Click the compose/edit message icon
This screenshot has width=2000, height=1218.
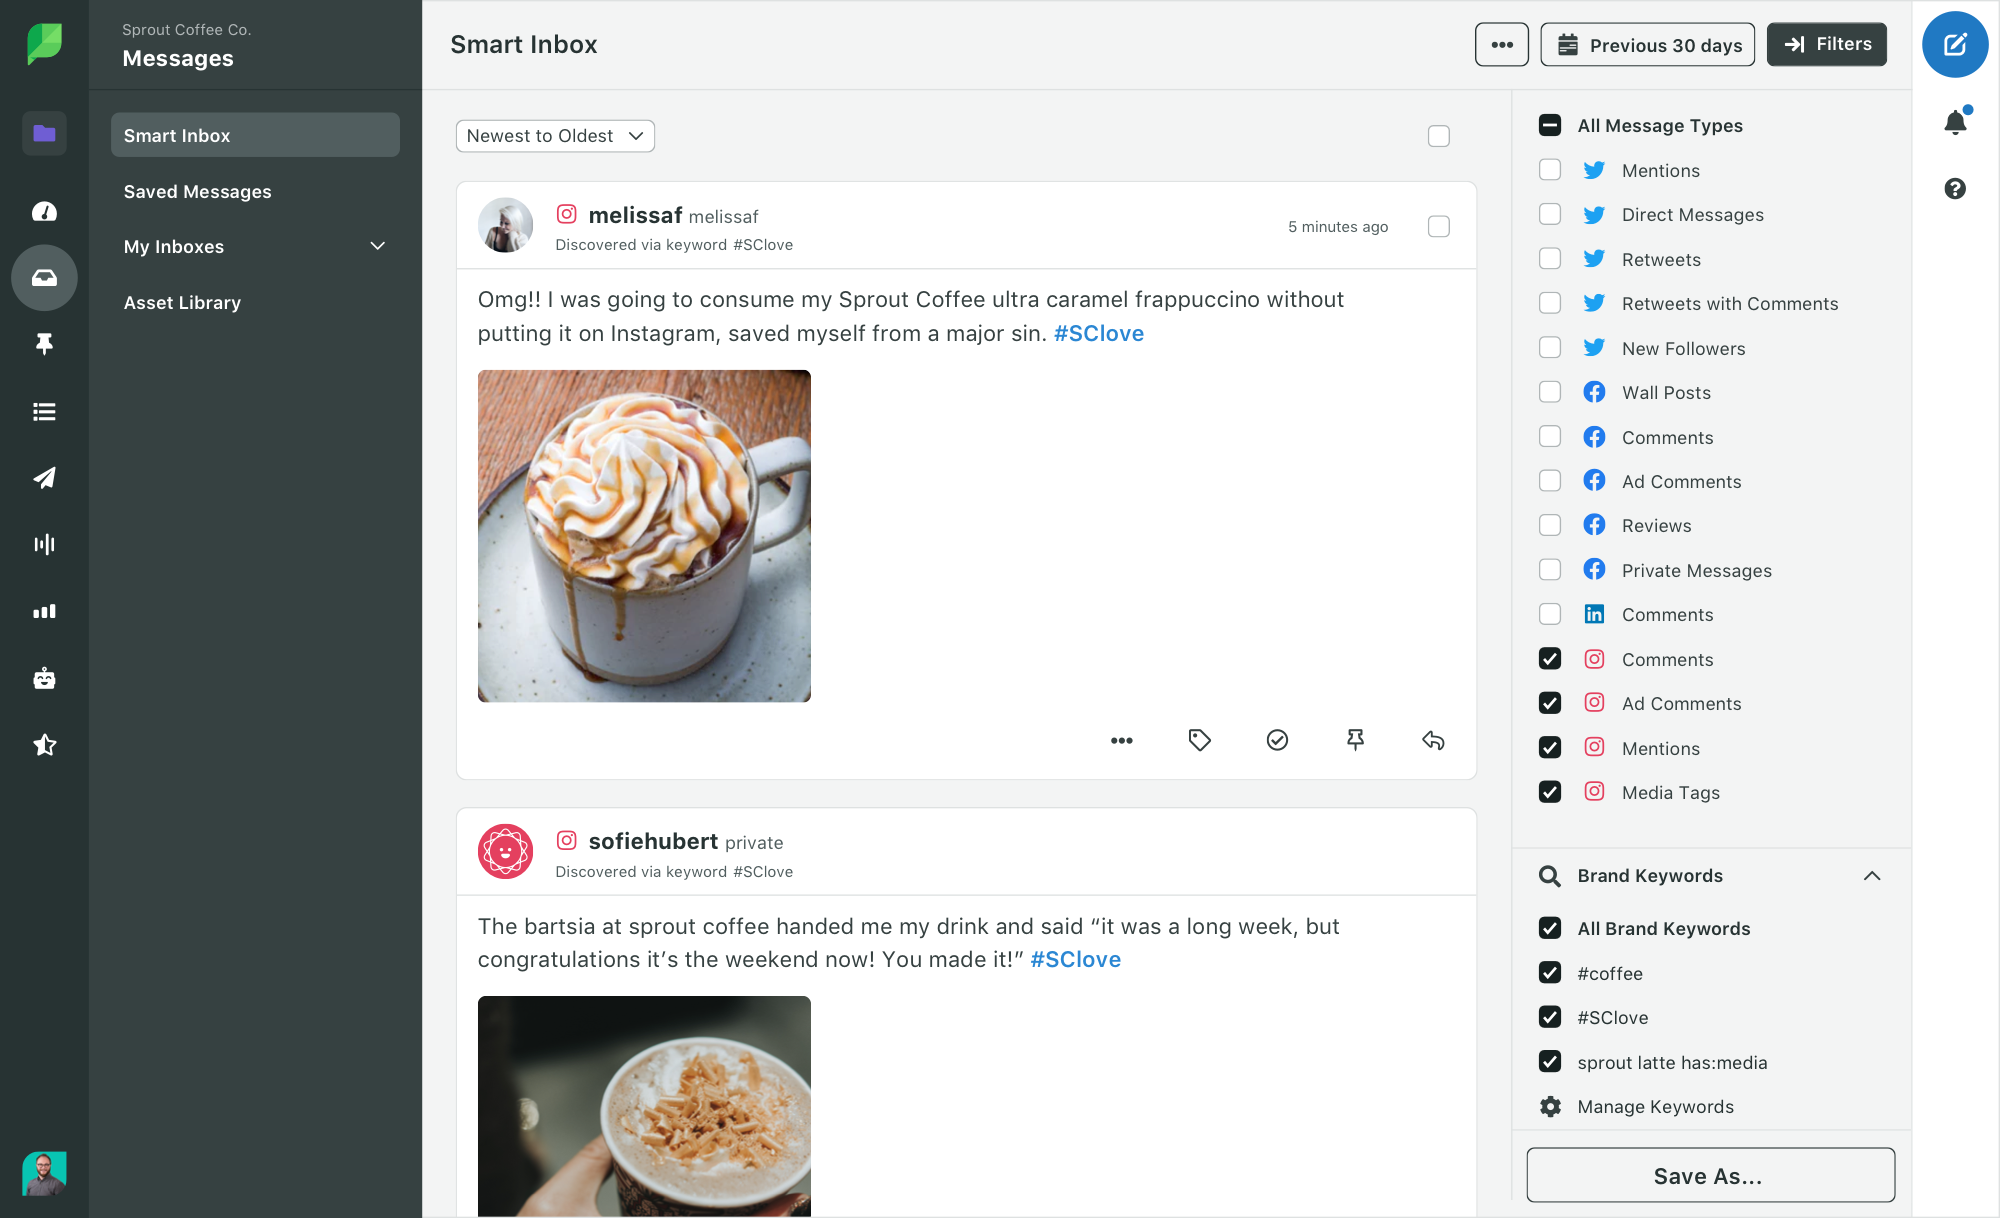coord(1954,44)
